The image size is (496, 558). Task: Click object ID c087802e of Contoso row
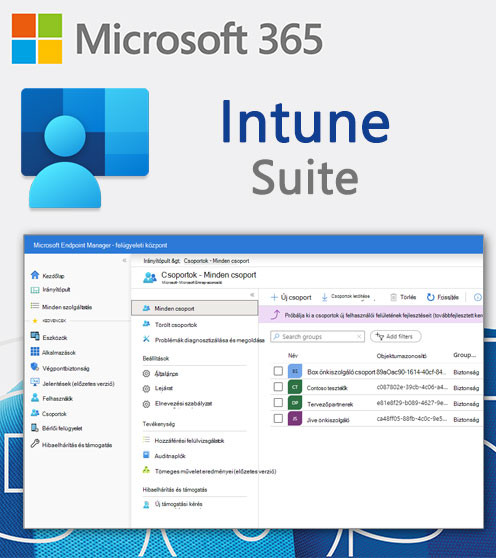point(412,387)
